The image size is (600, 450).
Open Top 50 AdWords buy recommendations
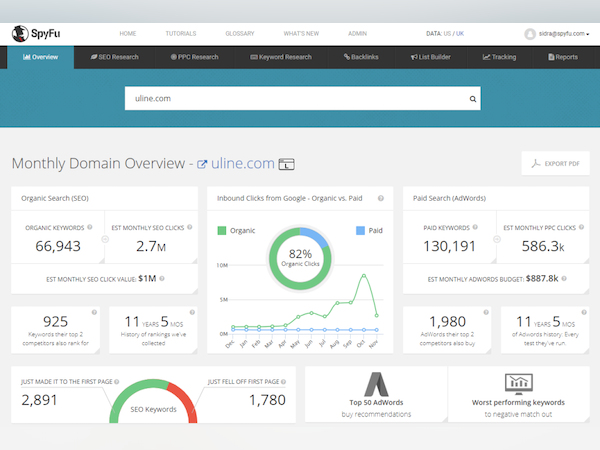(x=376, y=394)
